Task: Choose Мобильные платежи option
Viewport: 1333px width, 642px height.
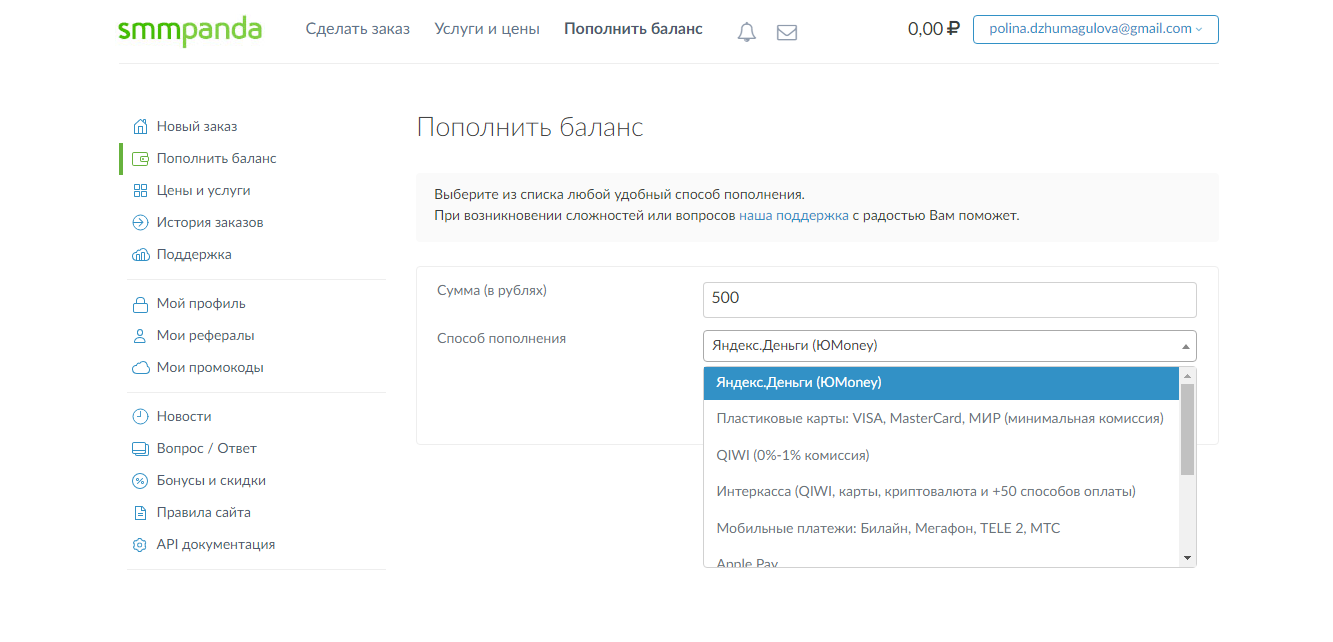Action: coord(942,528)
